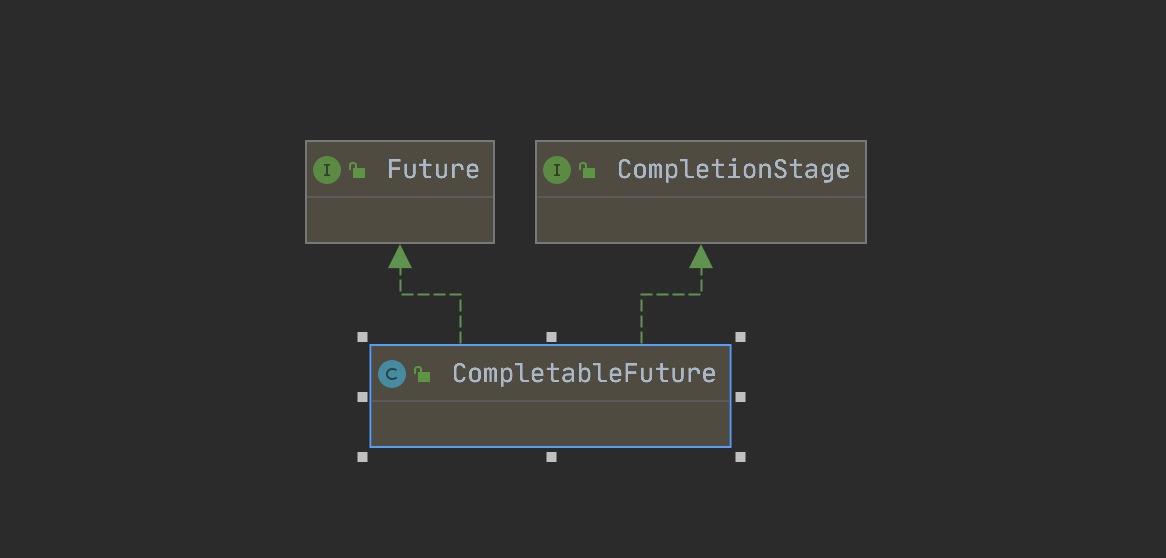Click the top-left selection handle of CompletableFuture
The width and height of the screenshot is (1166, 558).
(362, 337)
